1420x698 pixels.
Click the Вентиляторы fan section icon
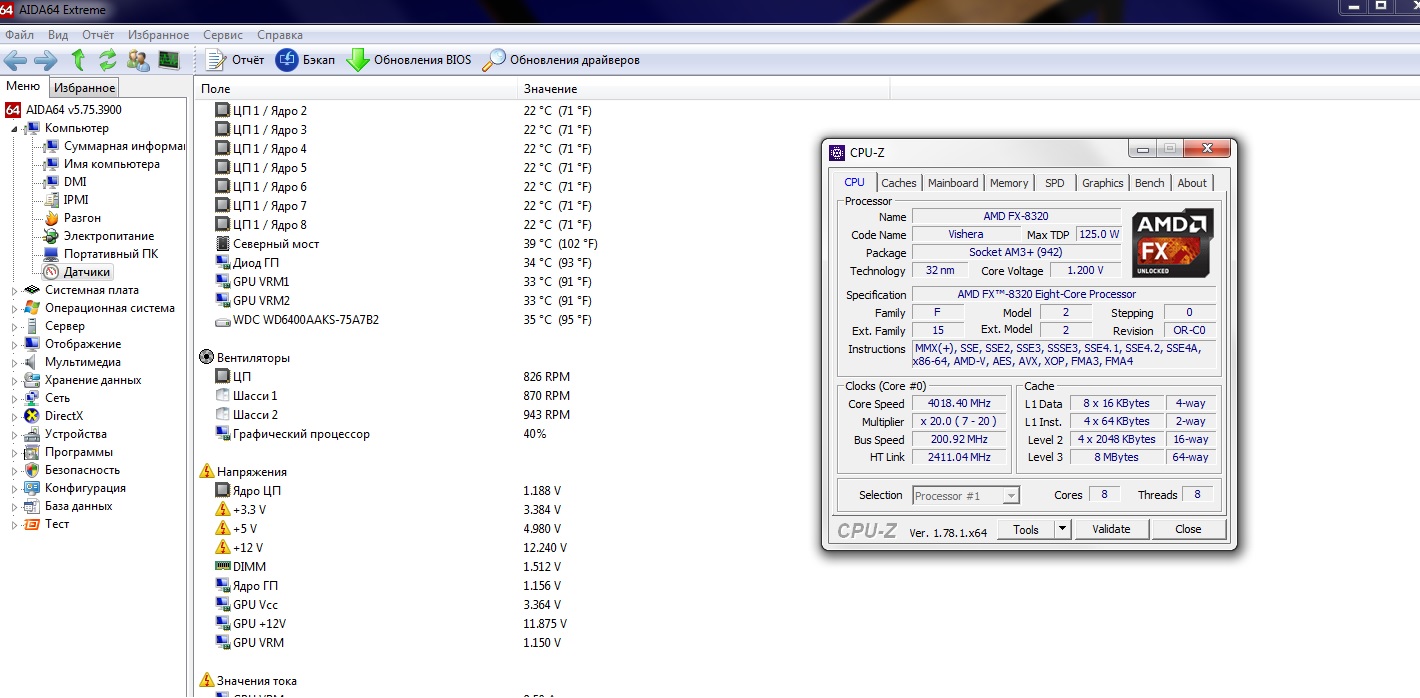click(207, 357)
